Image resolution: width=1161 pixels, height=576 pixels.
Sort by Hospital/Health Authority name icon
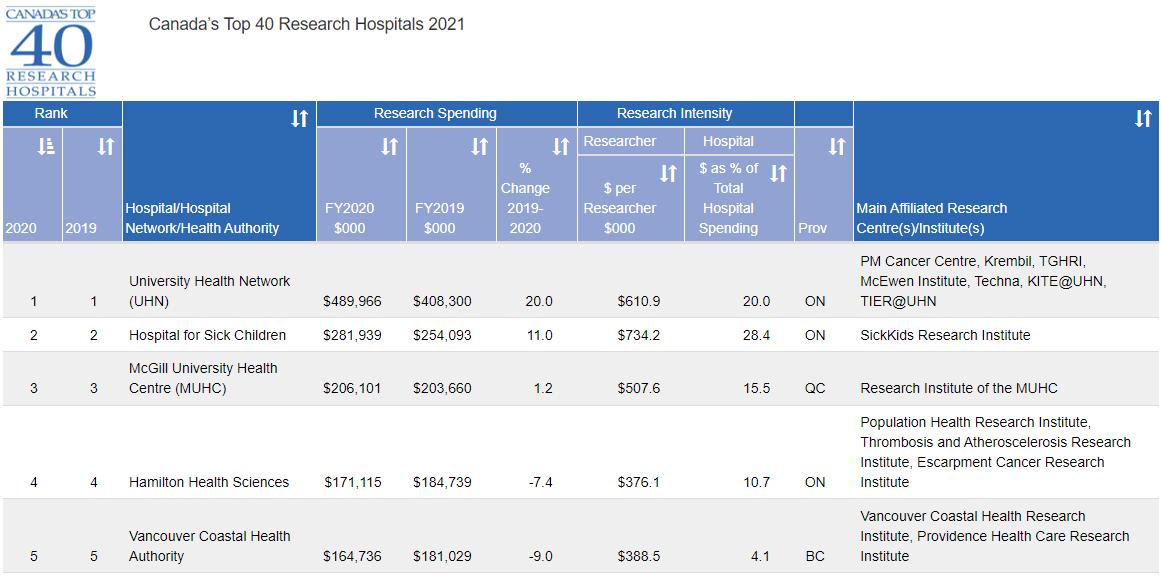click(299, 118)
